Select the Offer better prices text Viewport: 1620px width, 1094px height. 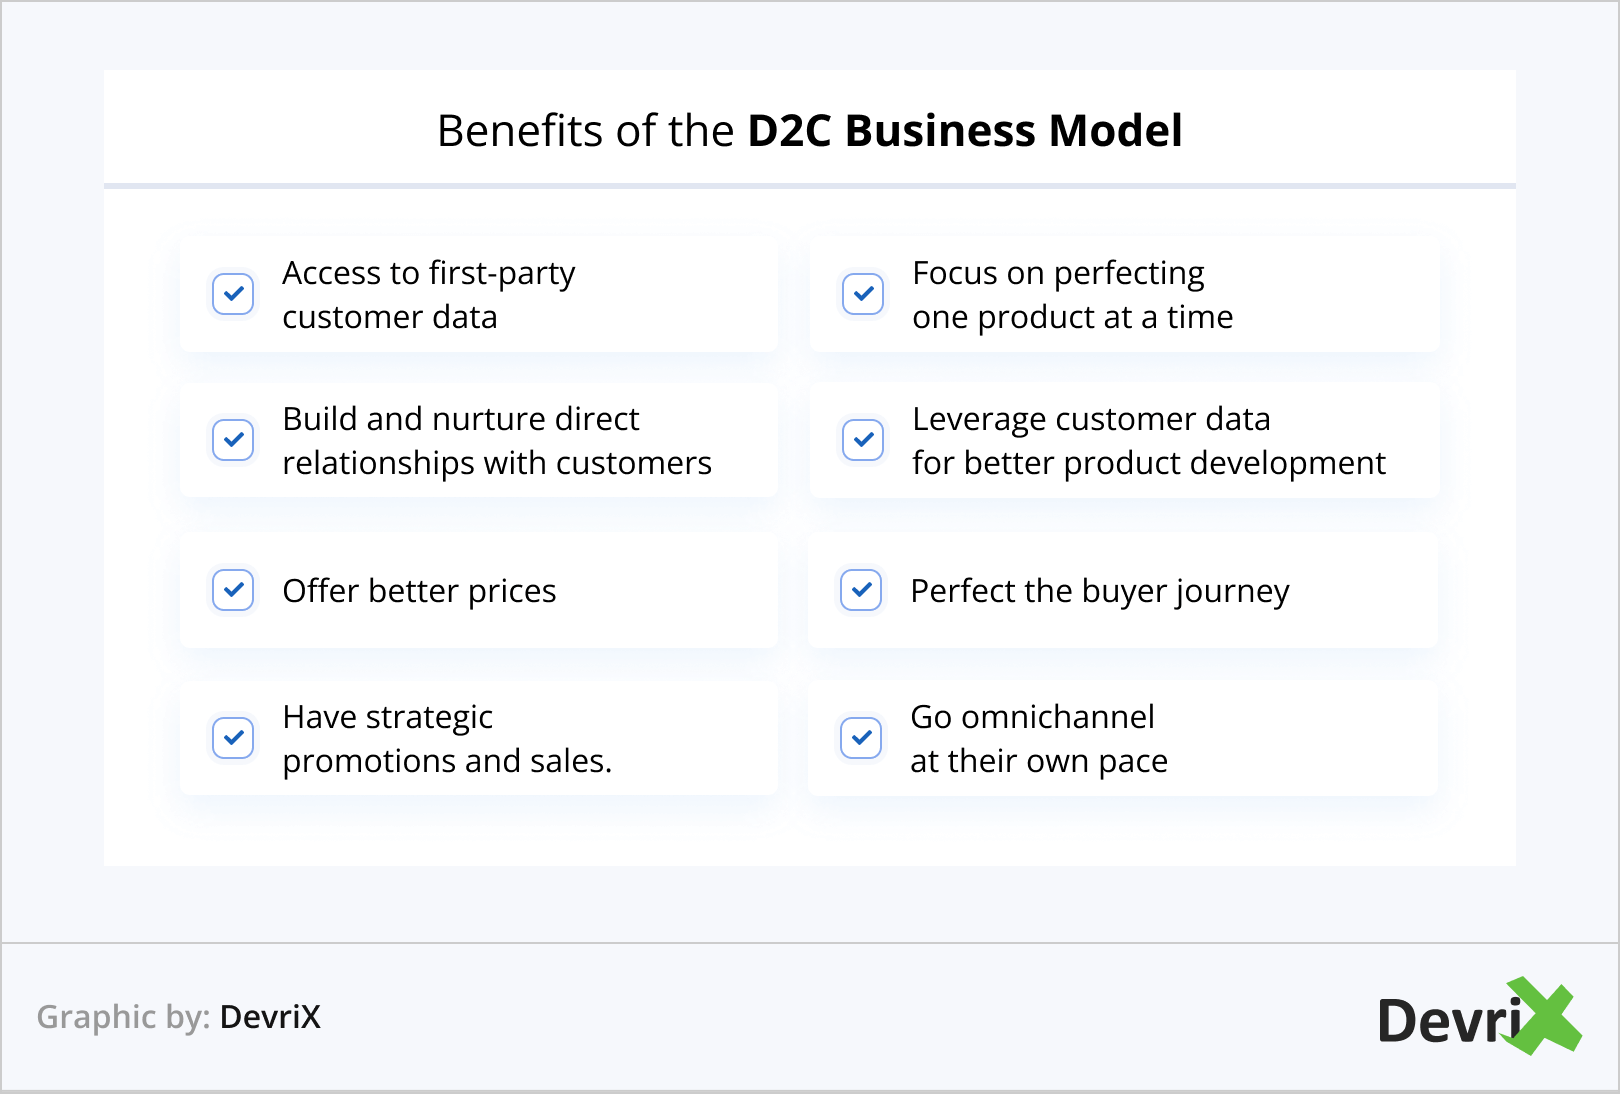coord(419,591)
